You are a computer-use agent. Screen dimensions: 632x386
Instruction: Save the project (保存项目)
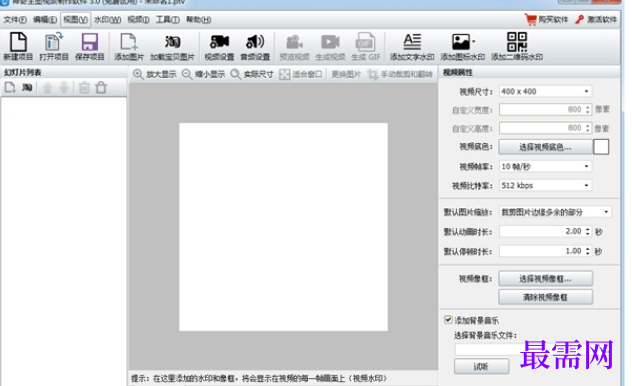[89, 46]
